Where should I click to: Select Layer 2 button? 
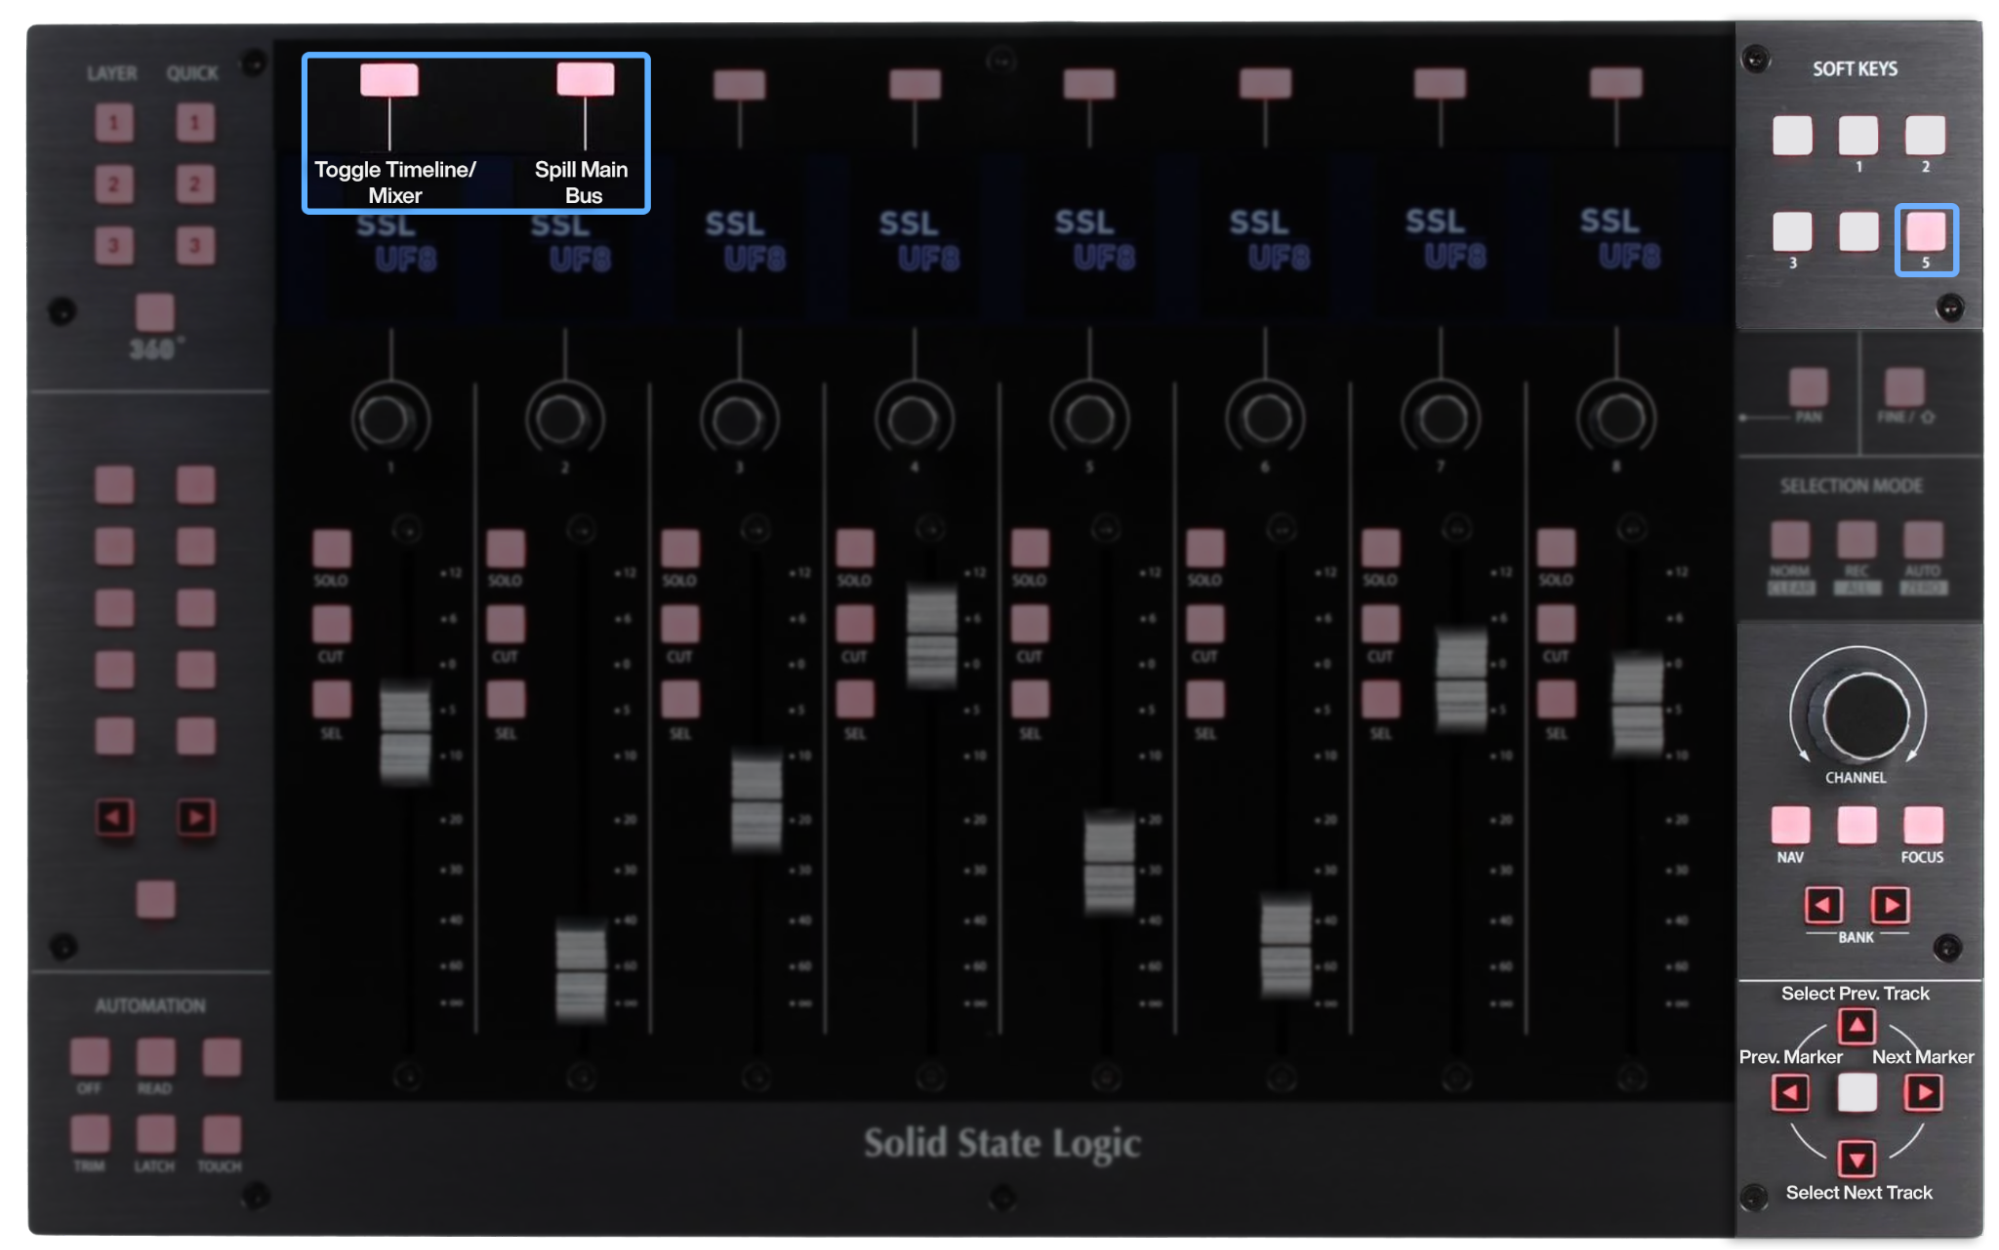pos(114,184)
